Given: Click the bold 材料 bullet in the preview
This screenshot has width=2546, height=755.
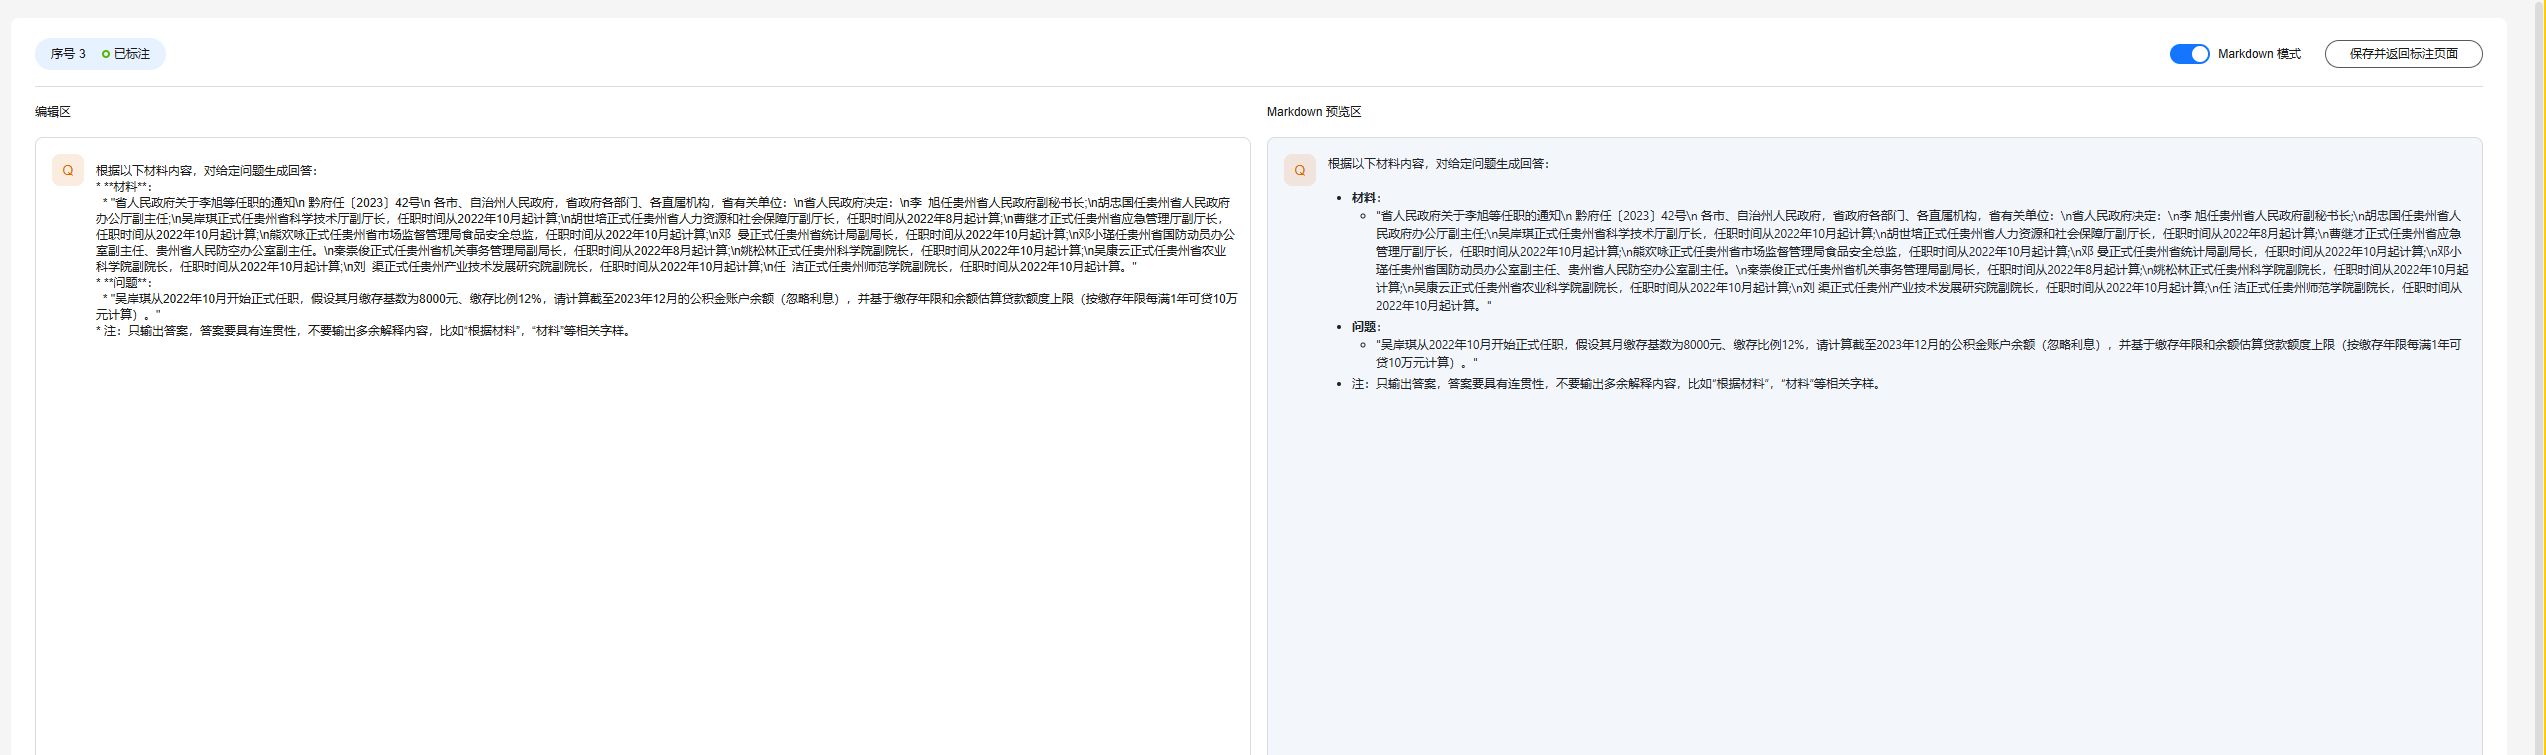Looking at the screenshot, I should point(1365,198).
